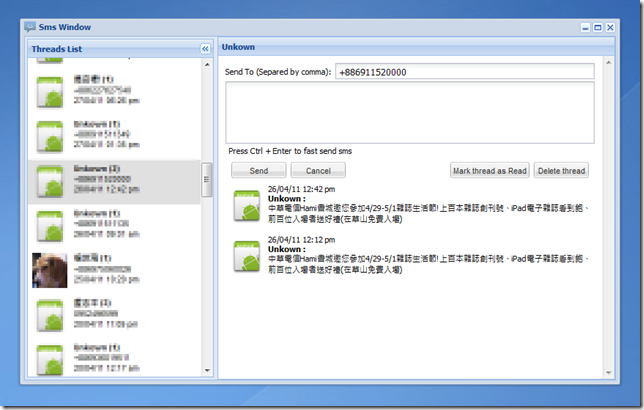This screenshot has height=410, width=644.
Task: Click the 'Unkown' conversation panel header
Action: click(x=416, y=47)
